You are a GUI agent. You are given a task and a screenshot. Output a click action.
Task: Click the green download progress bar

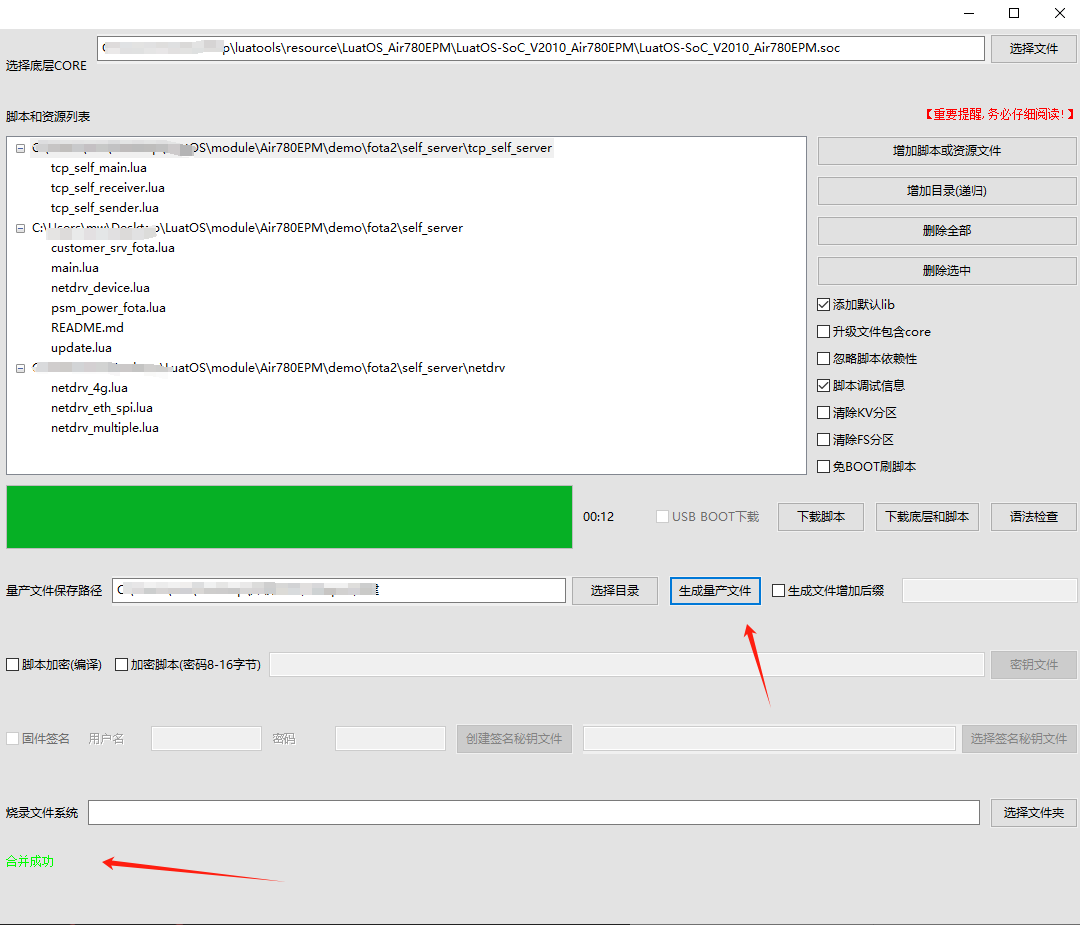(289, 517)
